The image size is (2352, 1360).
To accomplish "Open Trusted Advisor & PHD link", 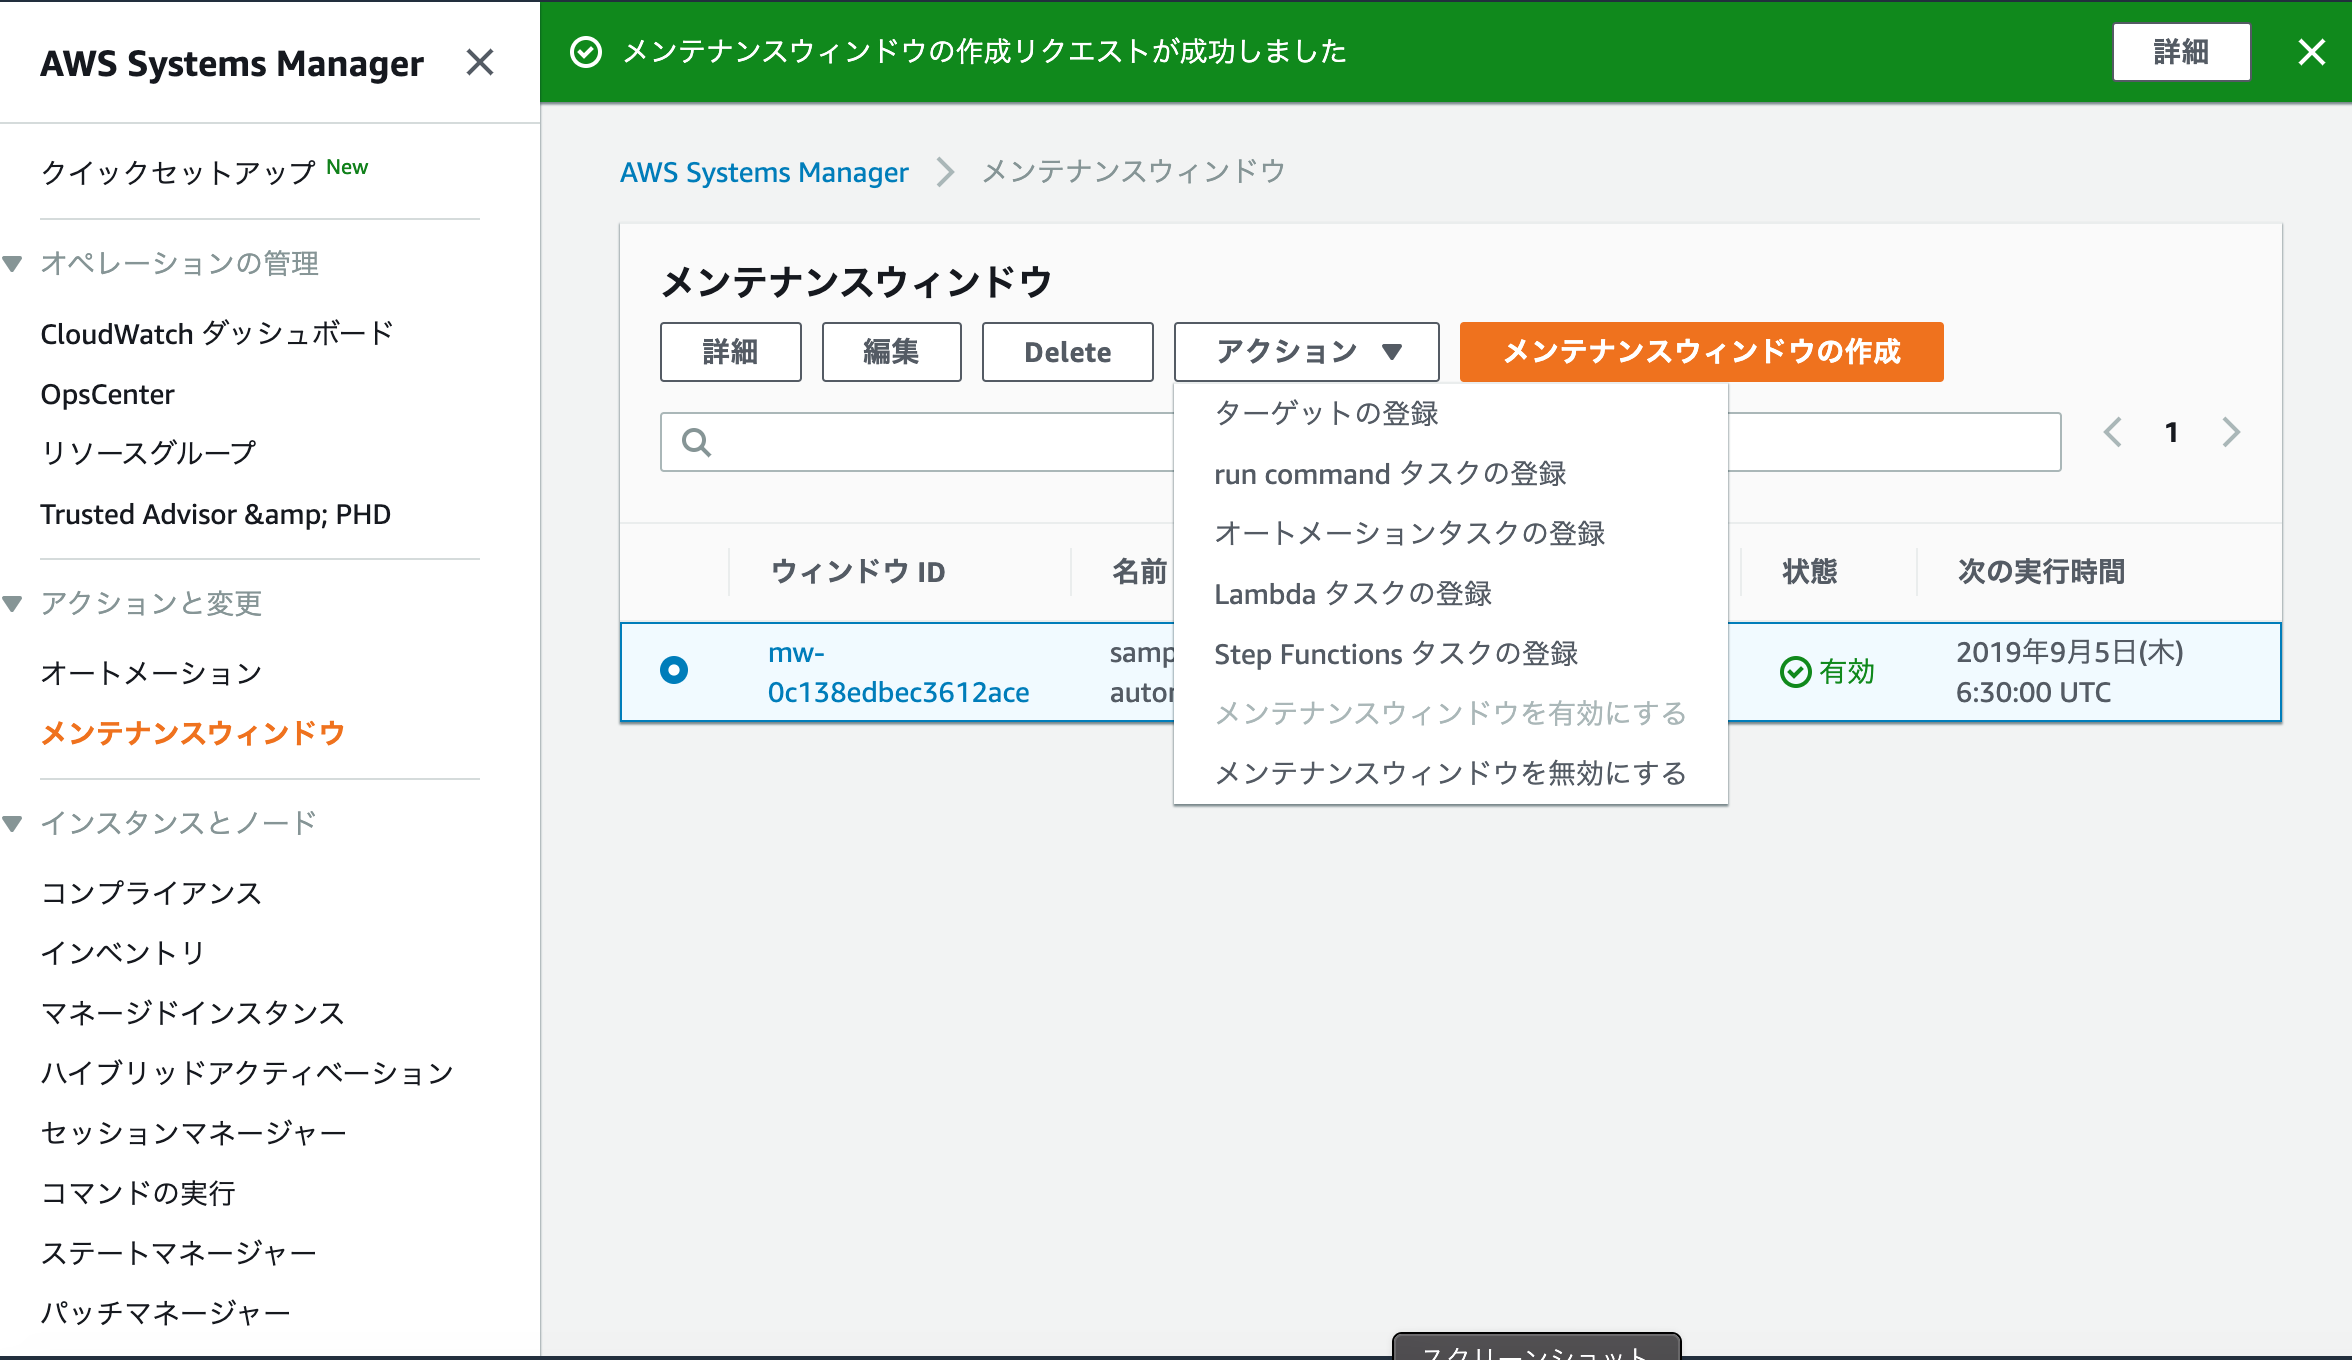I will 215,514.
